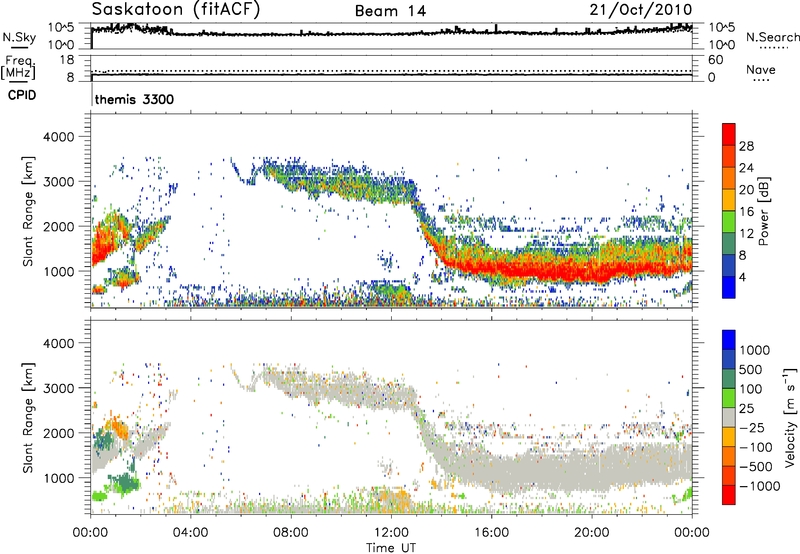Screen dimensions: 800x554
Task: Click the 'themis 3300' CPID text
Action: tap(134, 99)
